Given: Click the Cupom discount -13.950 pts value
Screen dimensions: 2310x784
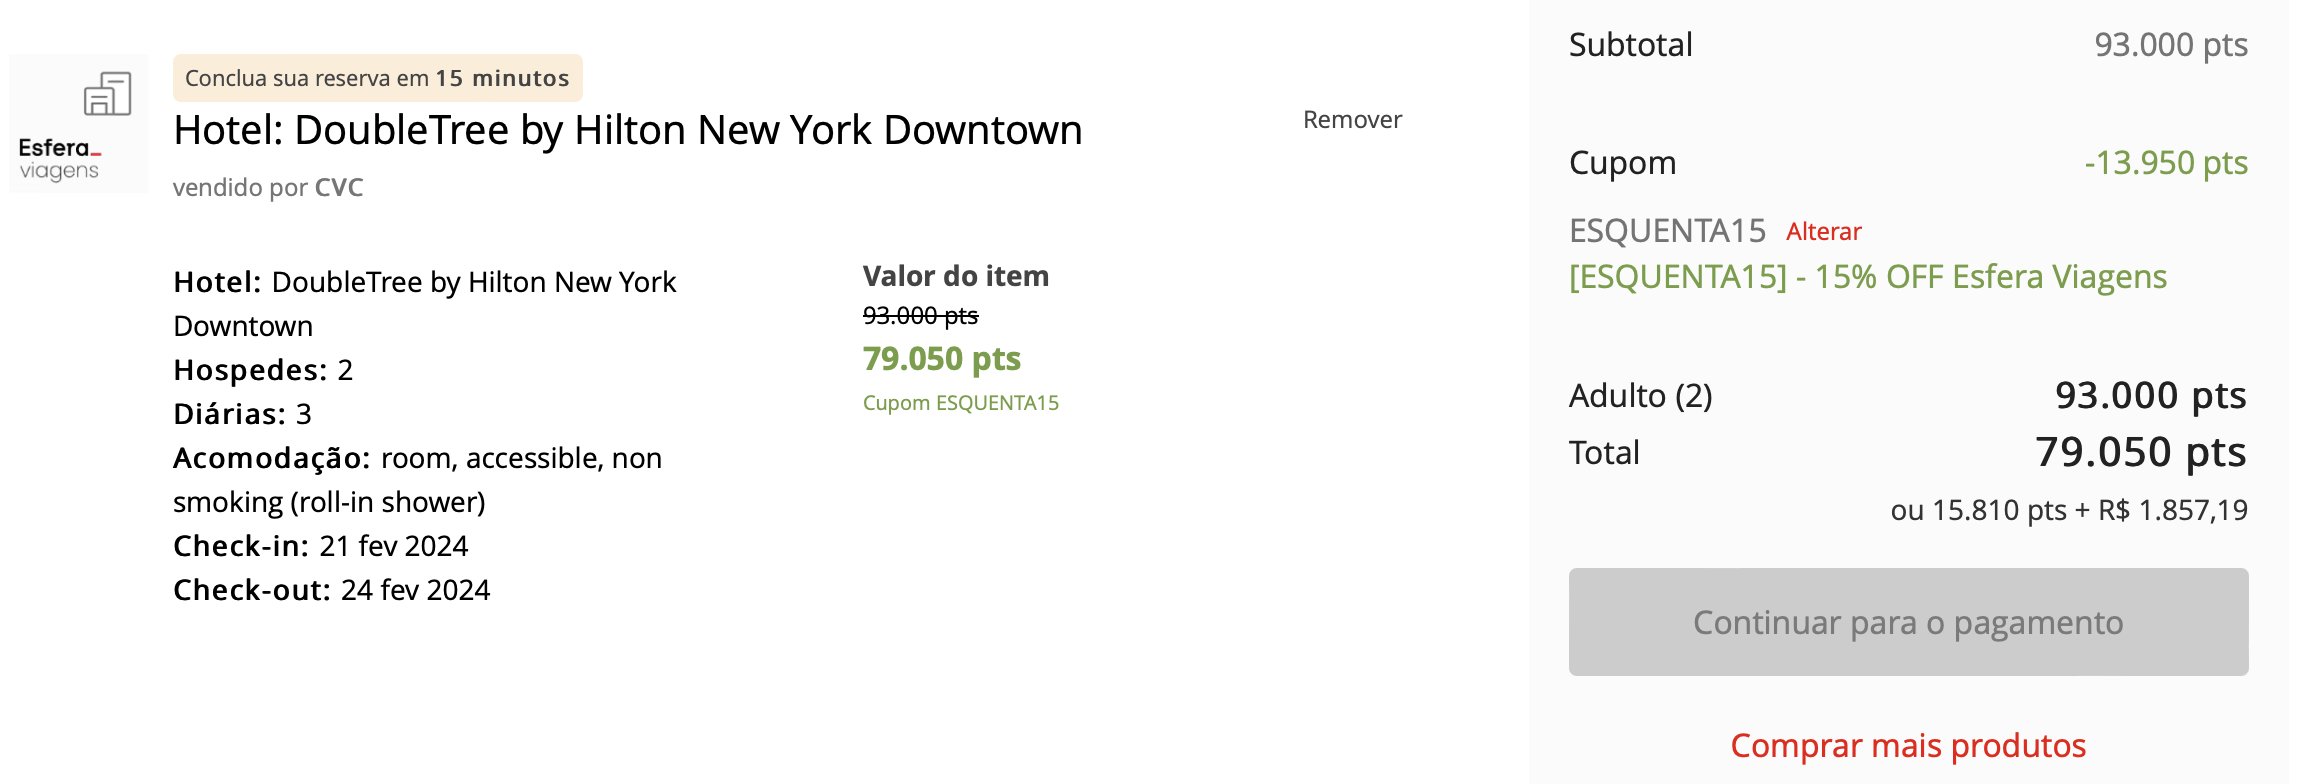Looking at the screenshot, I should 2166,163.
